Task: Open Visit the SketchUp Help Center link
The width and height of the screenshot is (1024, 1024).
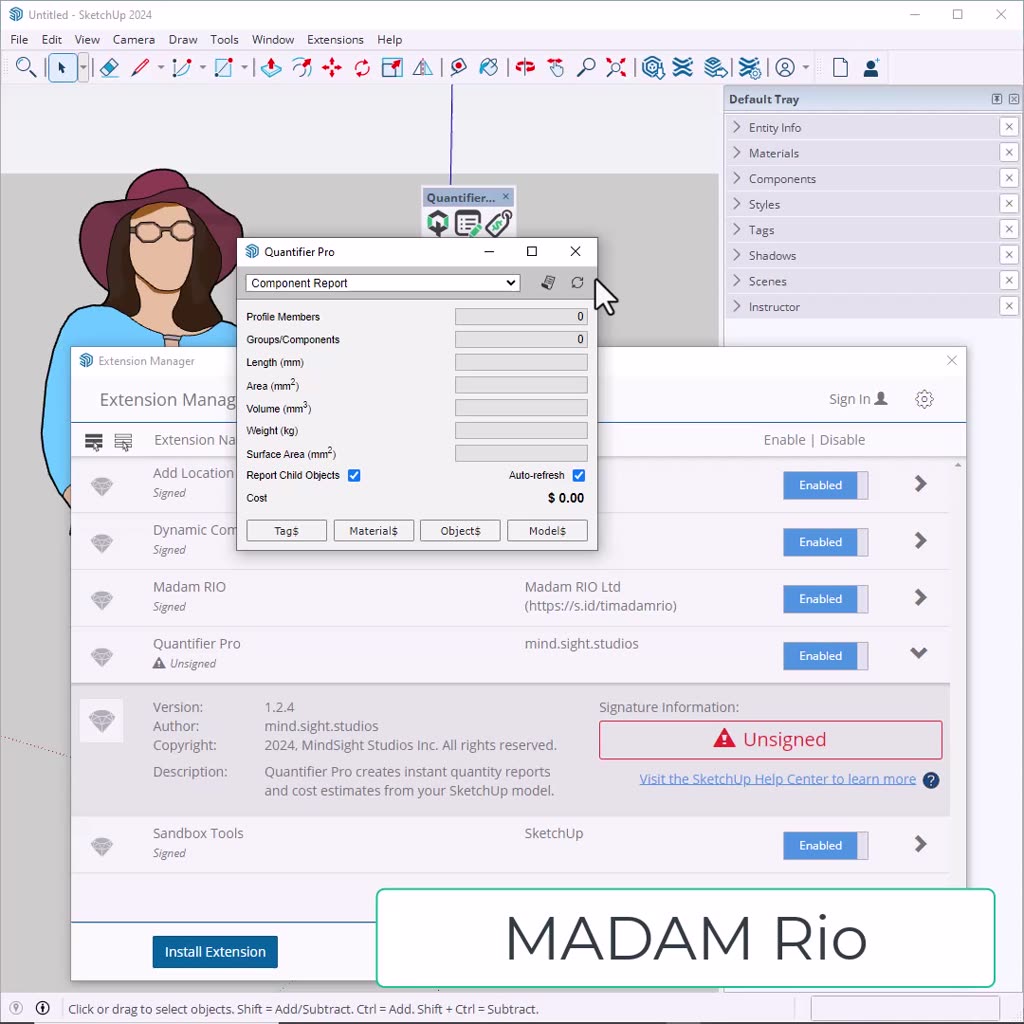Action: [x=777, y=779]
